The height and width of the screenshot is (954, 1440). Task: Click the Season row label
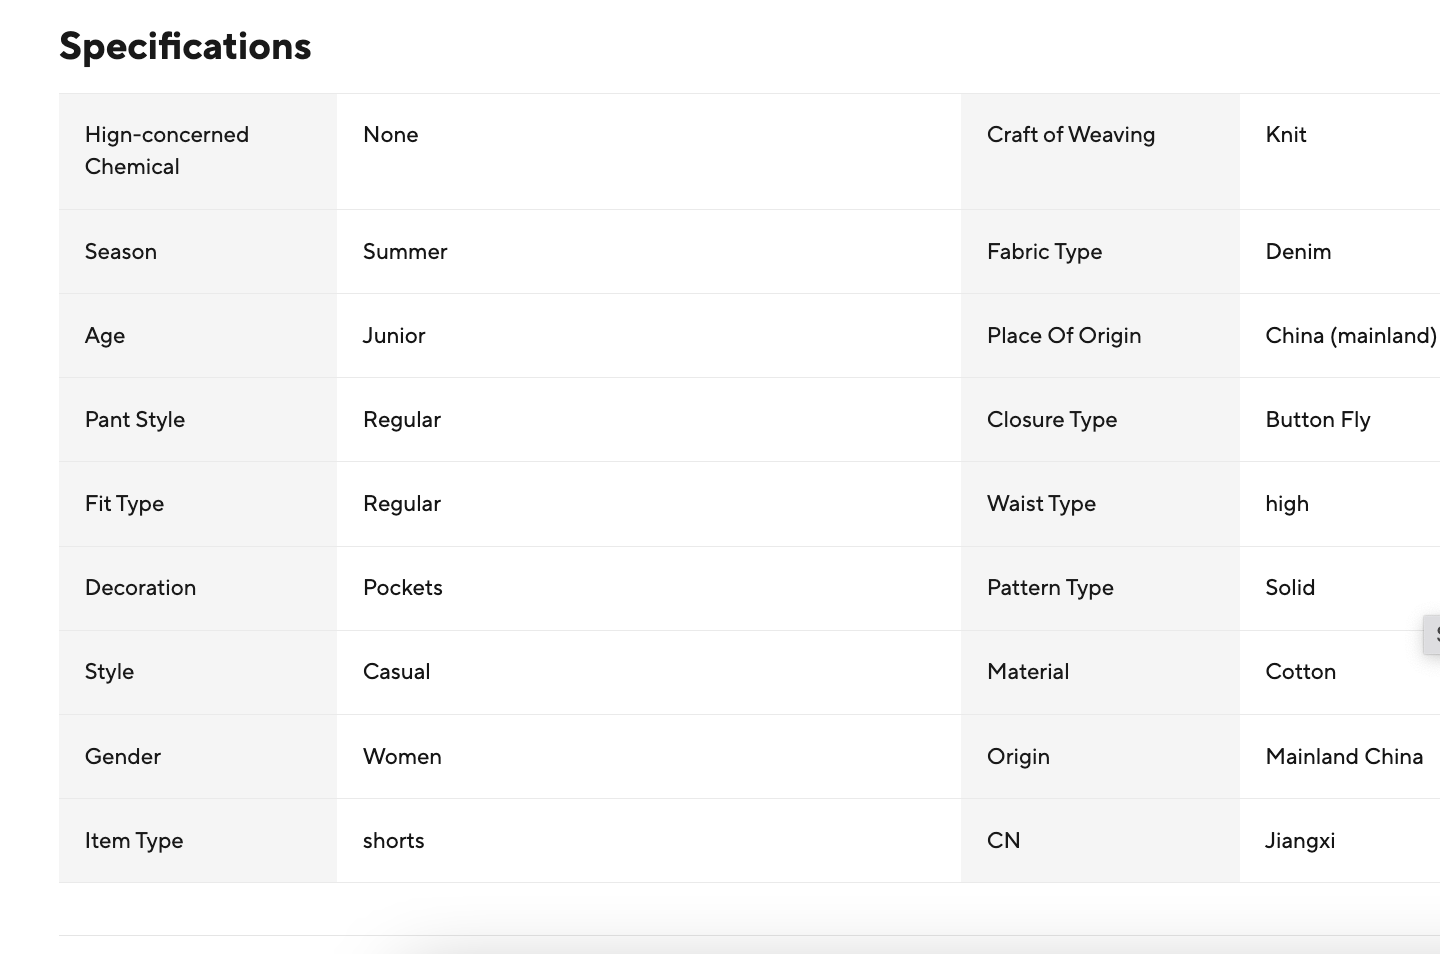click(x=121, y=252)
